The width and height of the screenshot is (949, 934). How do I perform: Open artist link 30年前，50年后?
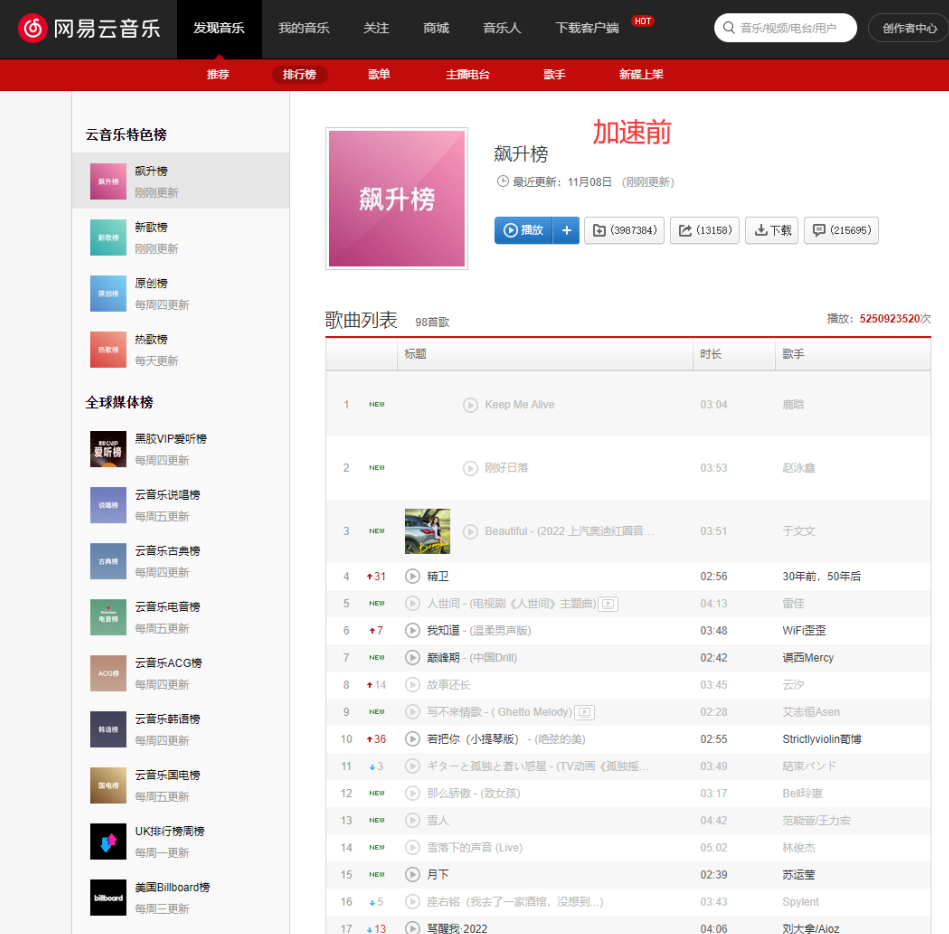point(821,576)
